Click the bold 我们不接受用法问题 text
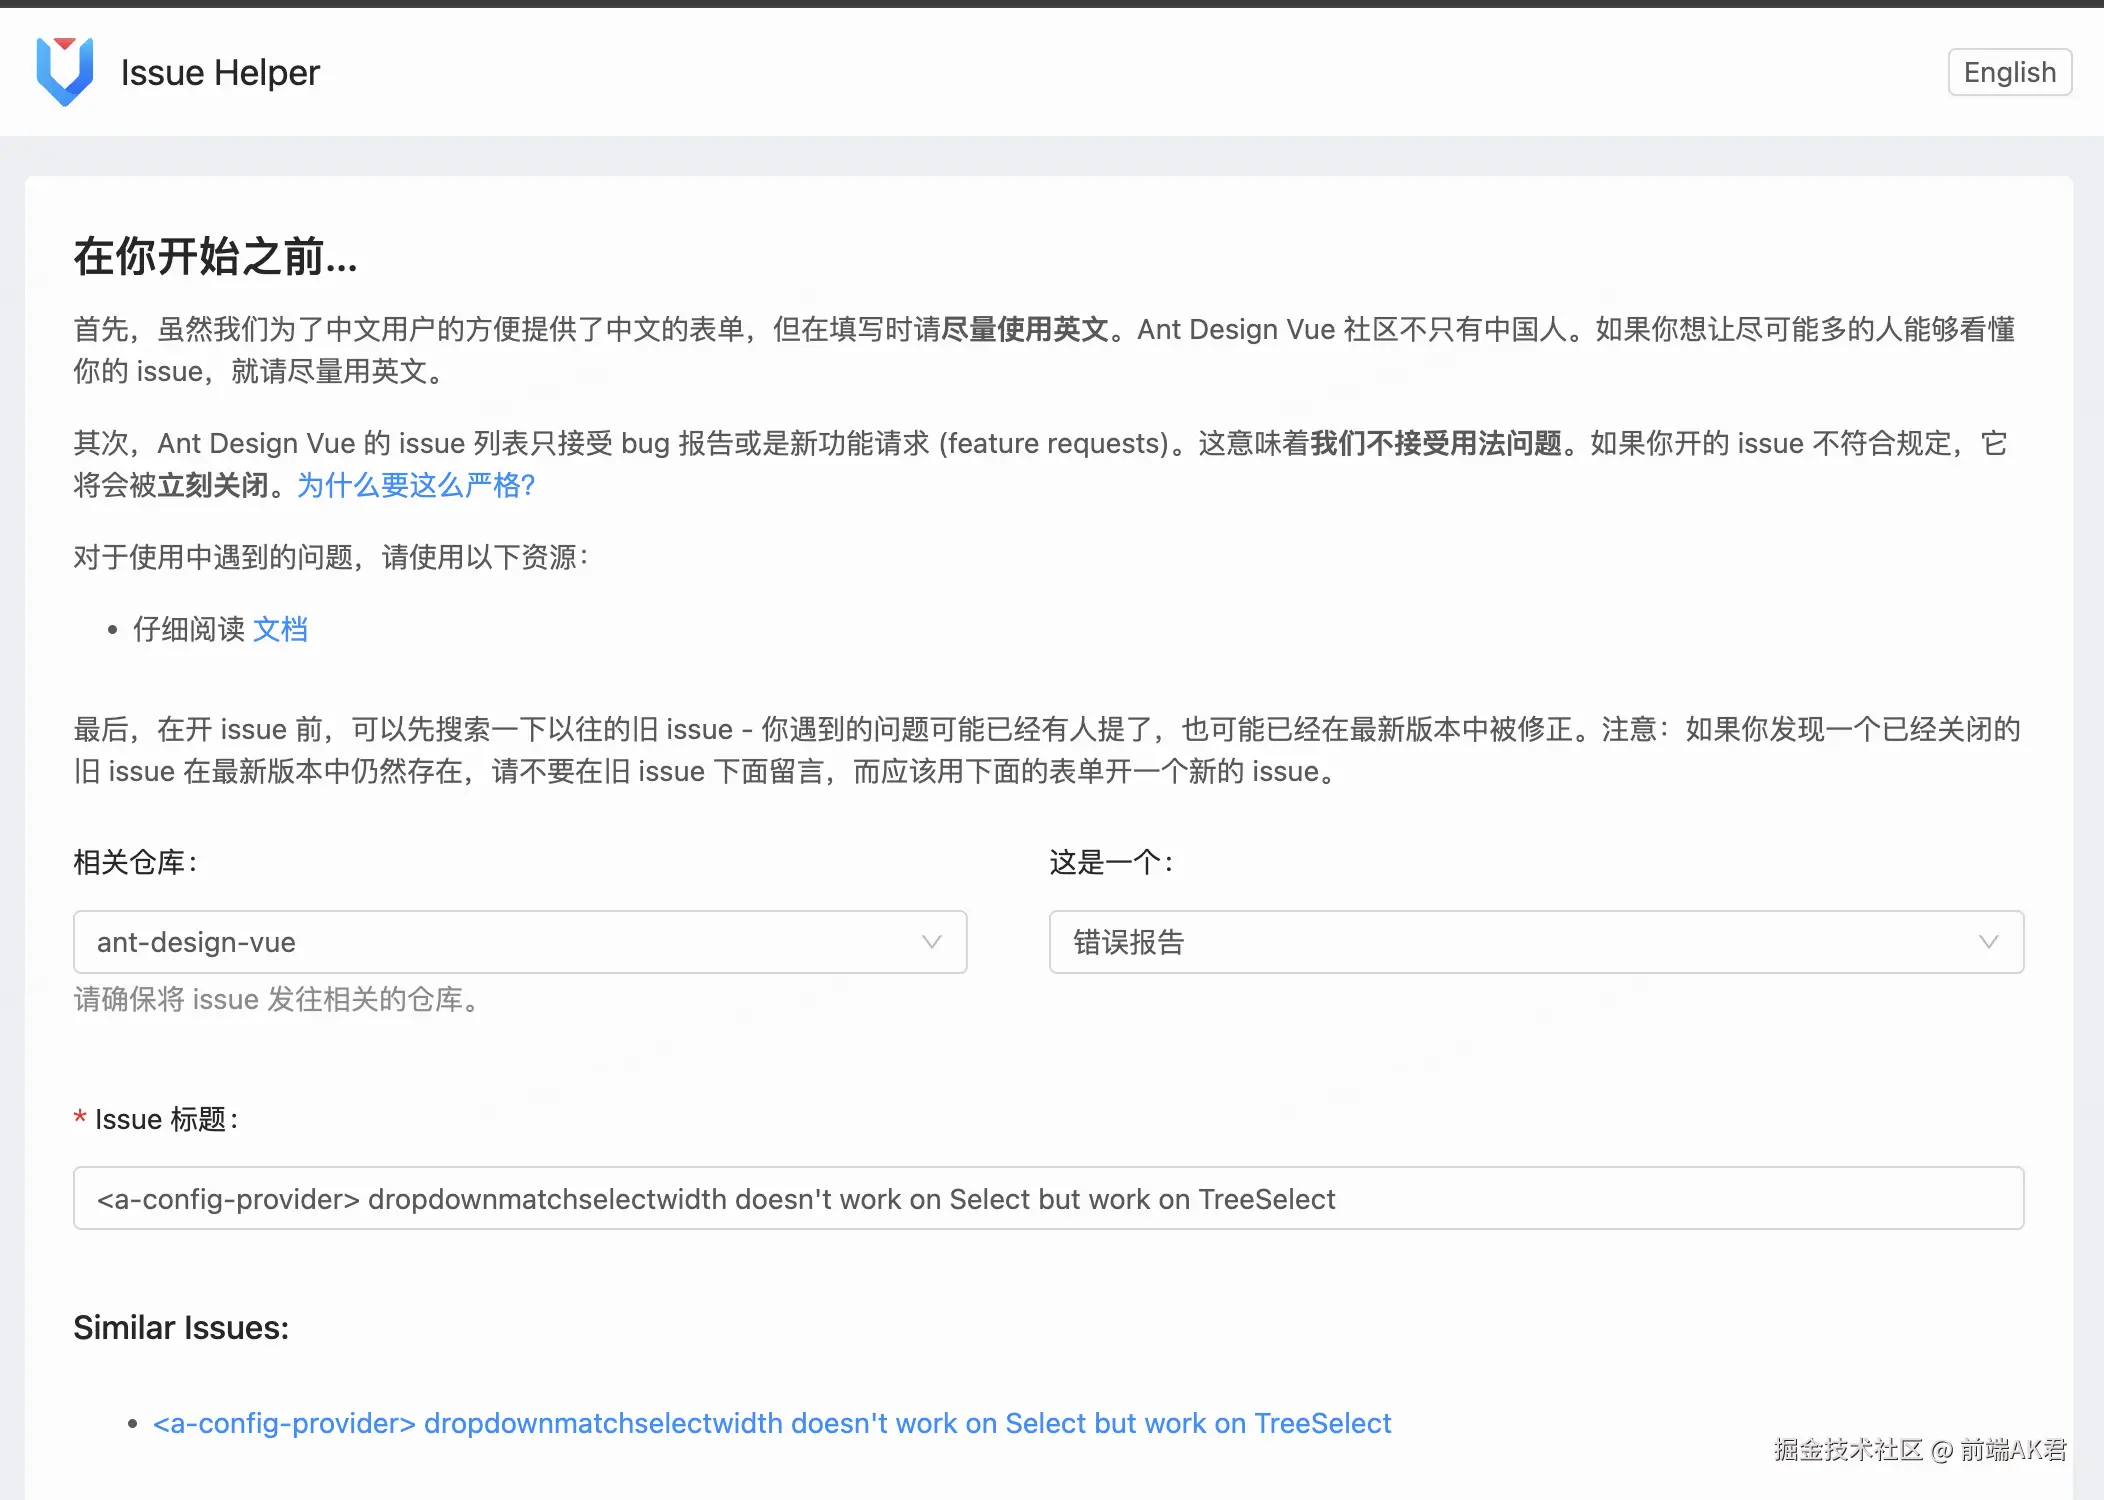The width and height of the screenshot is (2104, 1500). click(1436, 443)
